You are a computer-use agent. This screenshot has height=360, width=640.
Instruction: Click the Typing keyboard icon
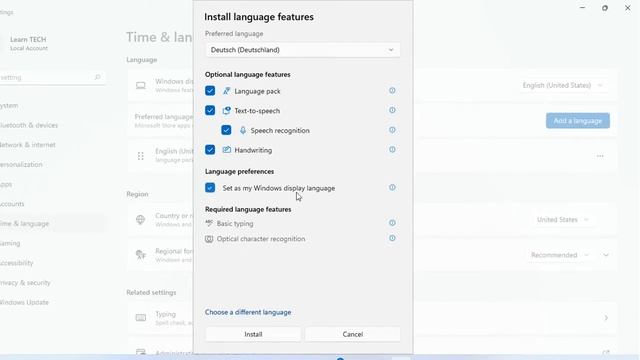pos(140,318)
